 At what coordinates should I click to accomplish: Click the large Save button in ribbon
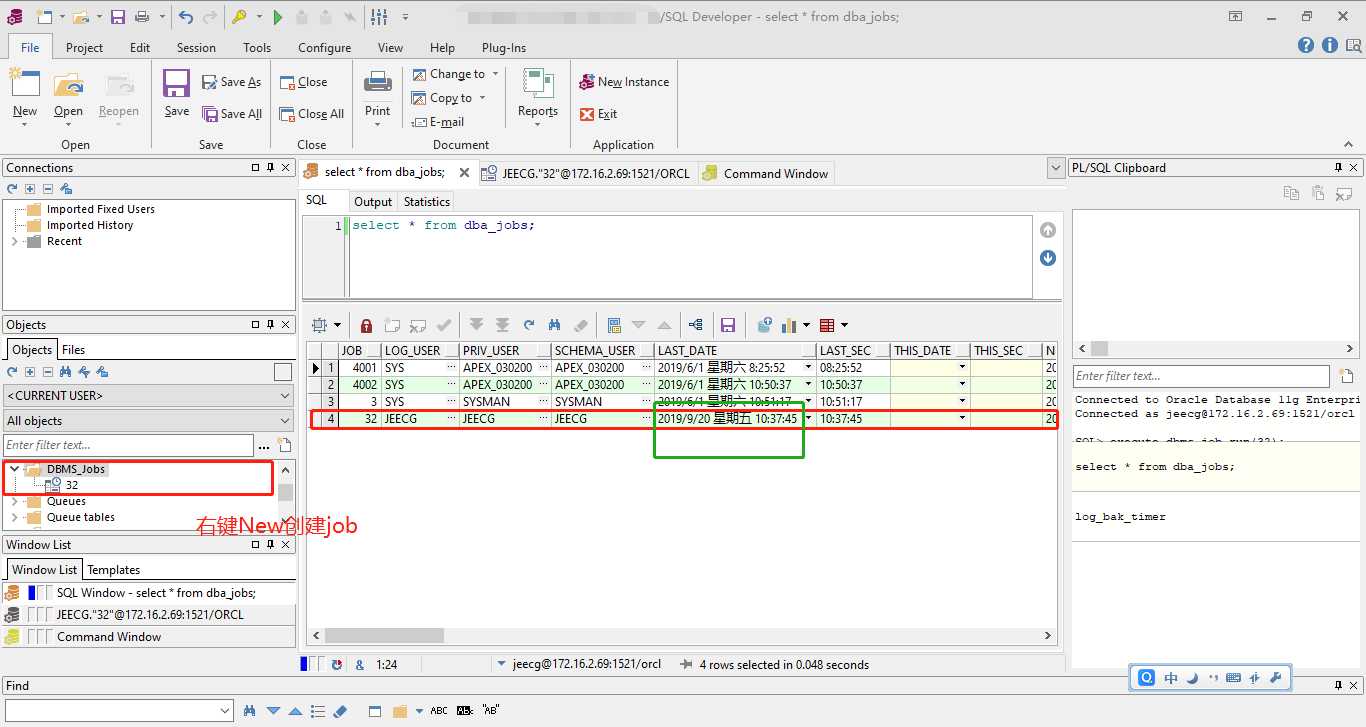[x=177, y=94]
